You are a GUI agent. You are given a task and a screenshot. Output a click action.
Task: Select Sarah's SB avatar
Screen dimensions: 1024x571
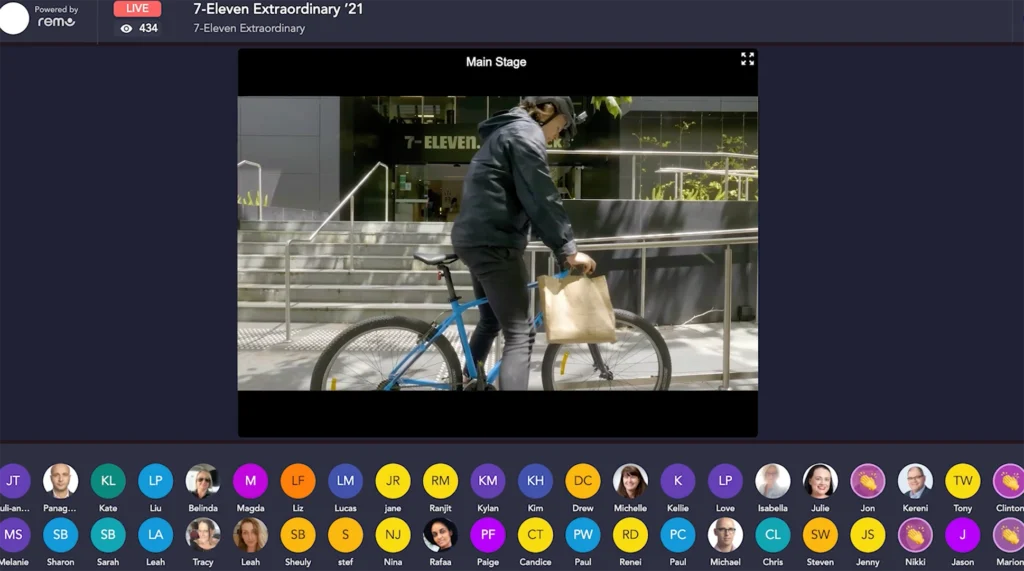(108, 535)
